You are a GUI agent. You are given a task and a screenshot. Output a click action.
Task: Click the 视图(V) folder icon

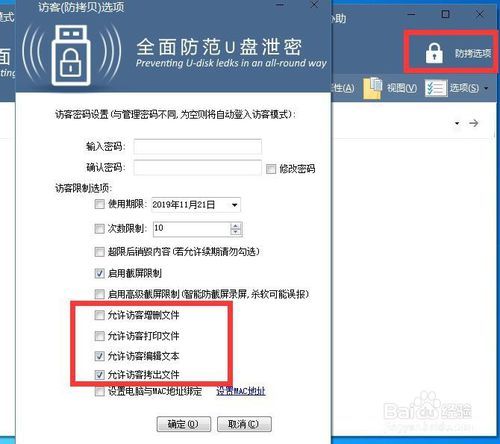(x=373, y=88)
